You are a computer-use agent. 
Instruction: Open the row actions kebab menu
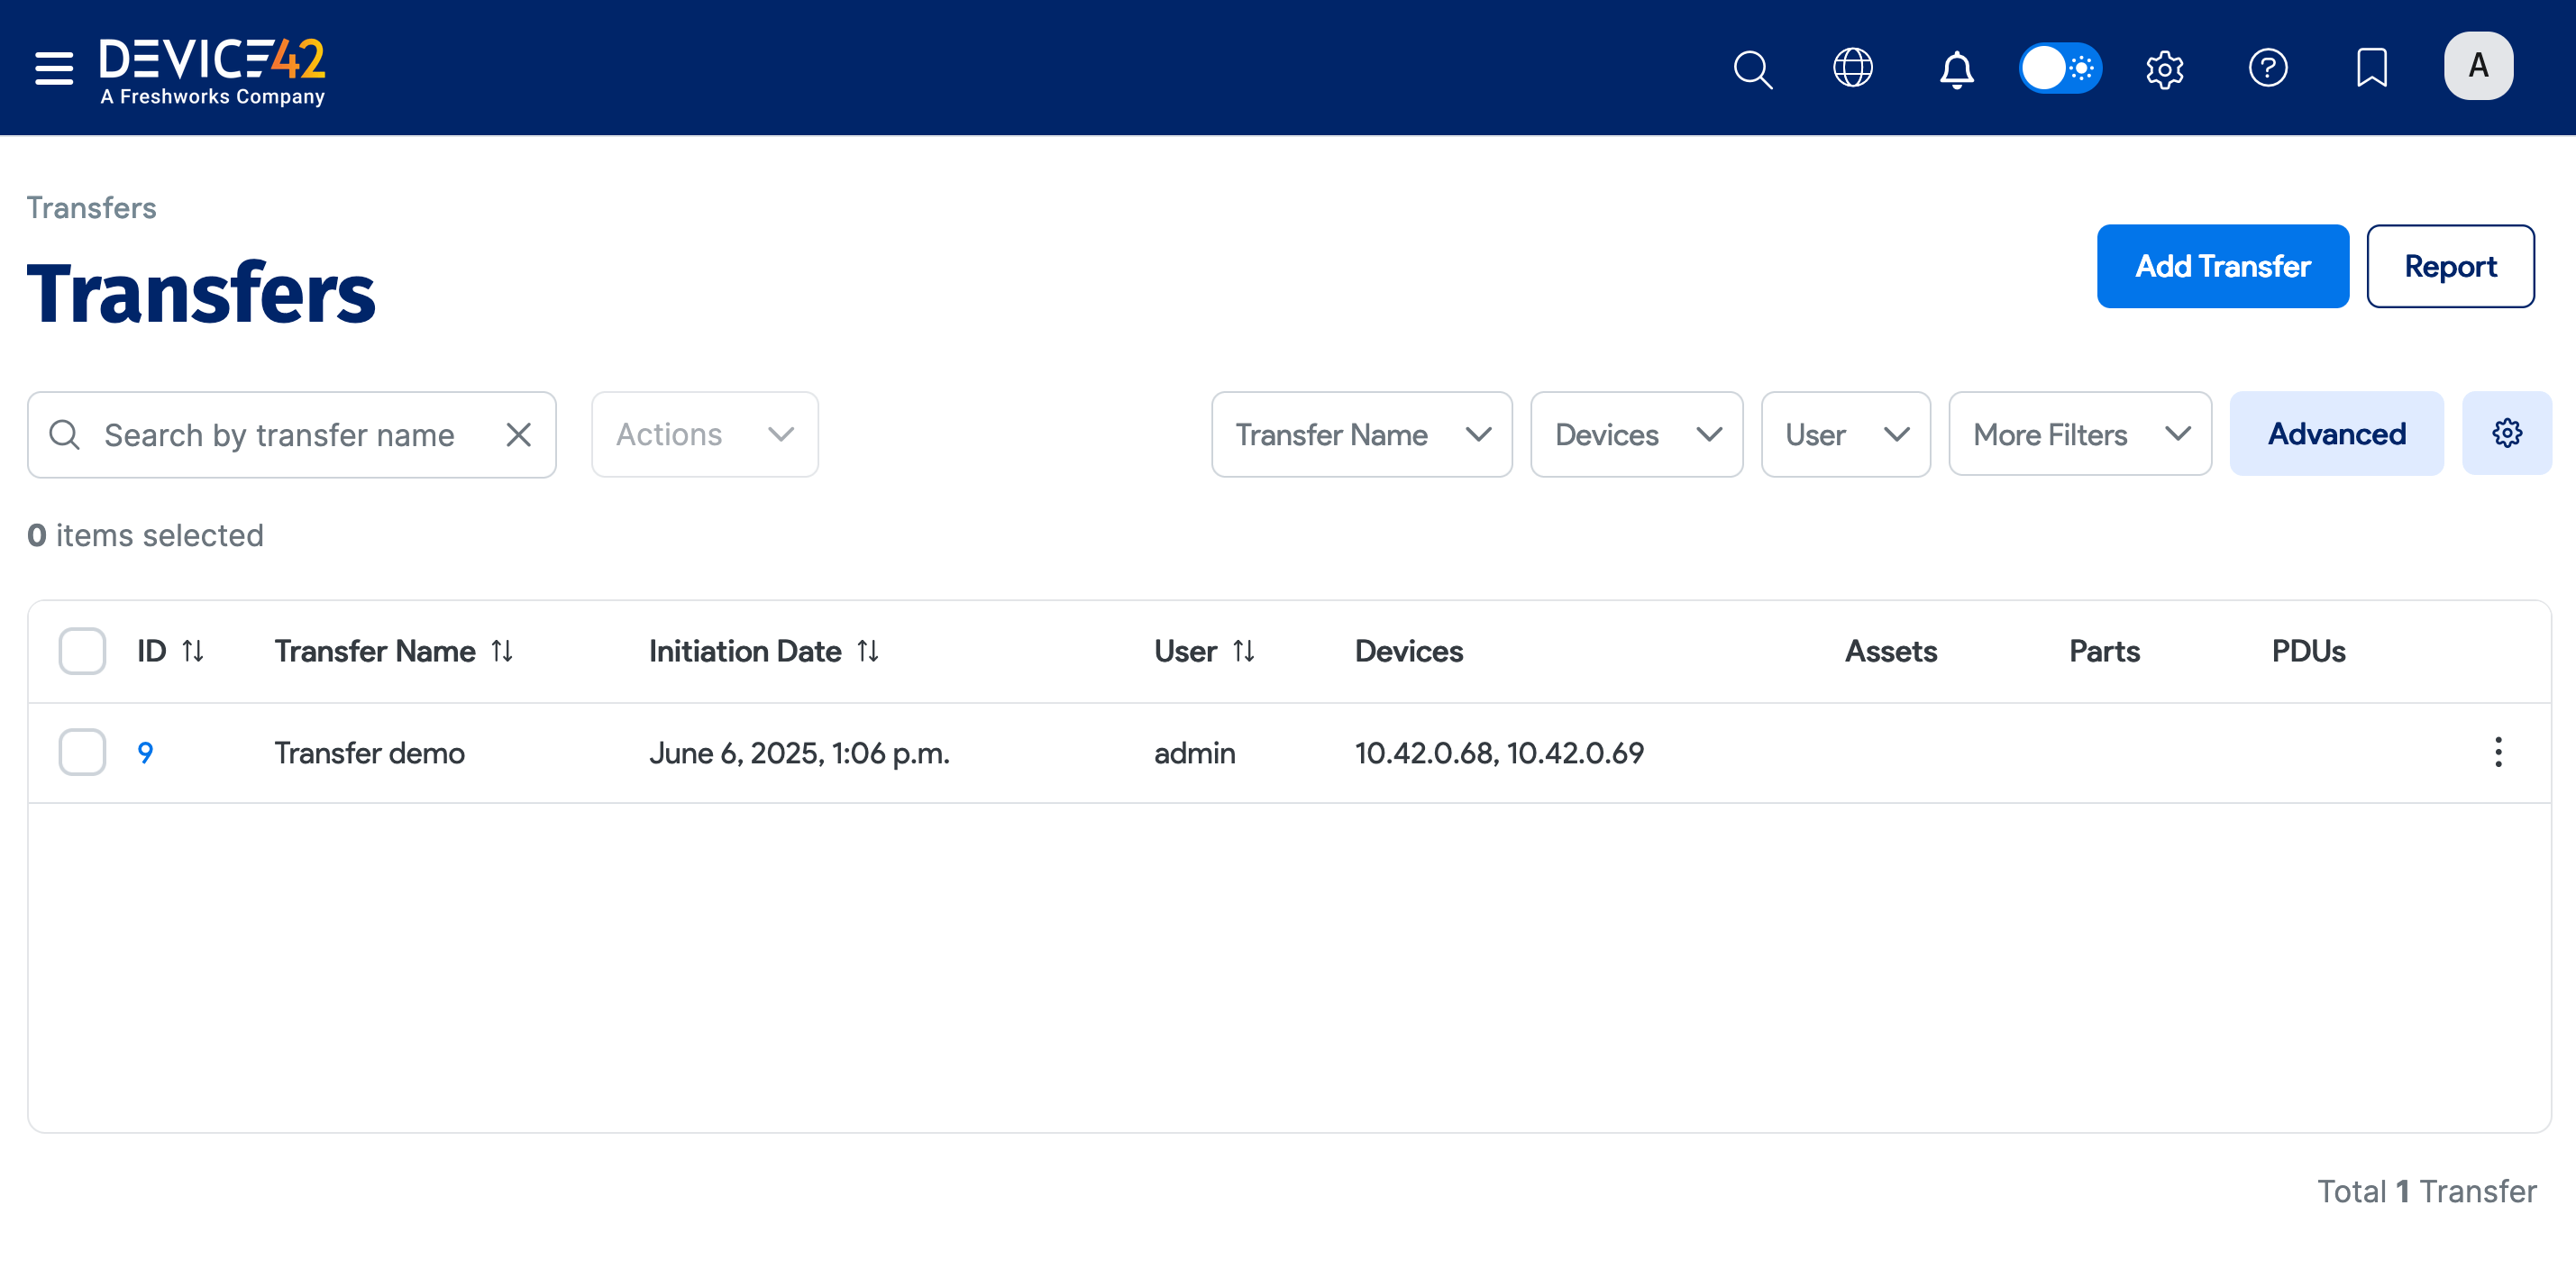pyautogui.click(x=2498, y=752)
